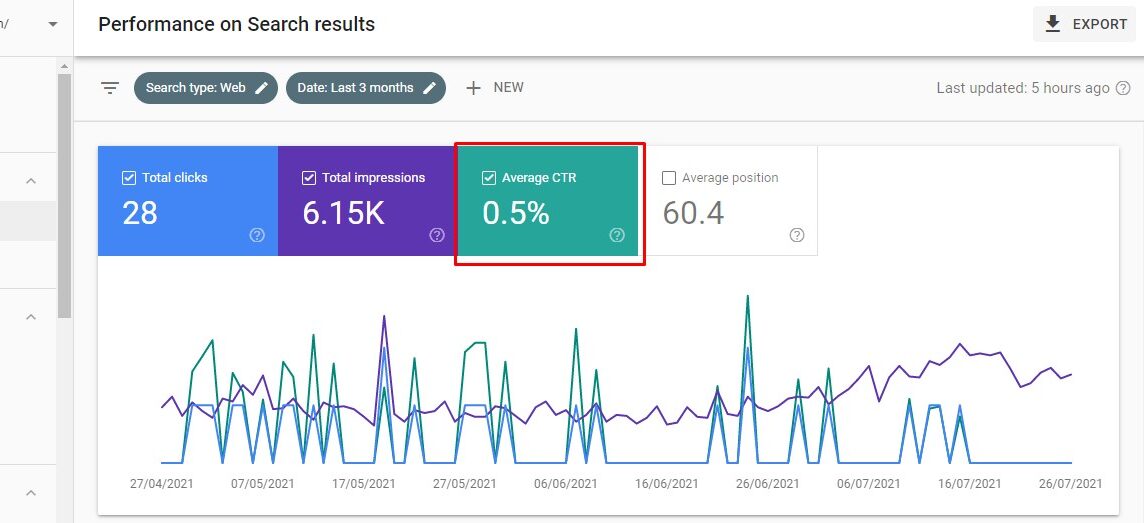Image resolution: width=1144 pixels, height=523 pixels.
Task: Open help on Average position card
Action: (x=797, y=235)
